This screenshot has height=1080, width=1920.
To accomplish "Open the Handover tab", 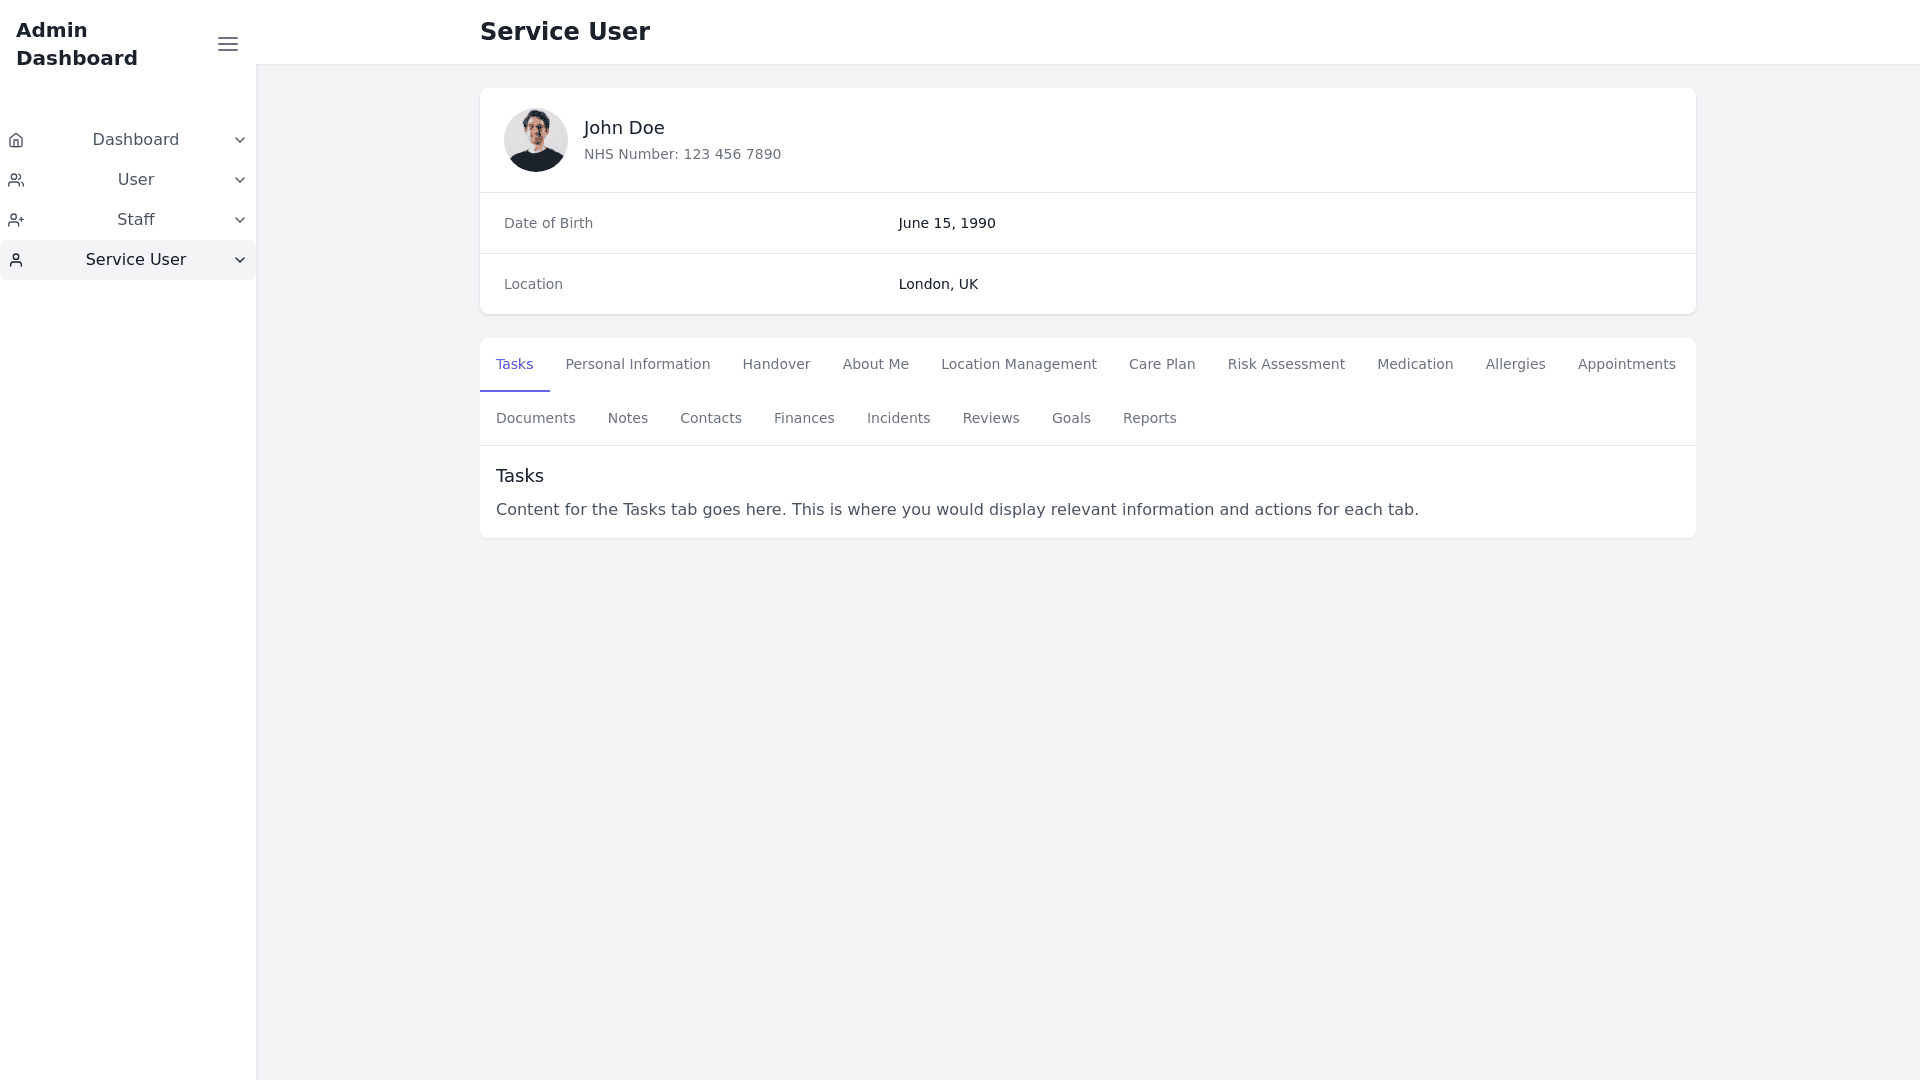I will point(776,364).
